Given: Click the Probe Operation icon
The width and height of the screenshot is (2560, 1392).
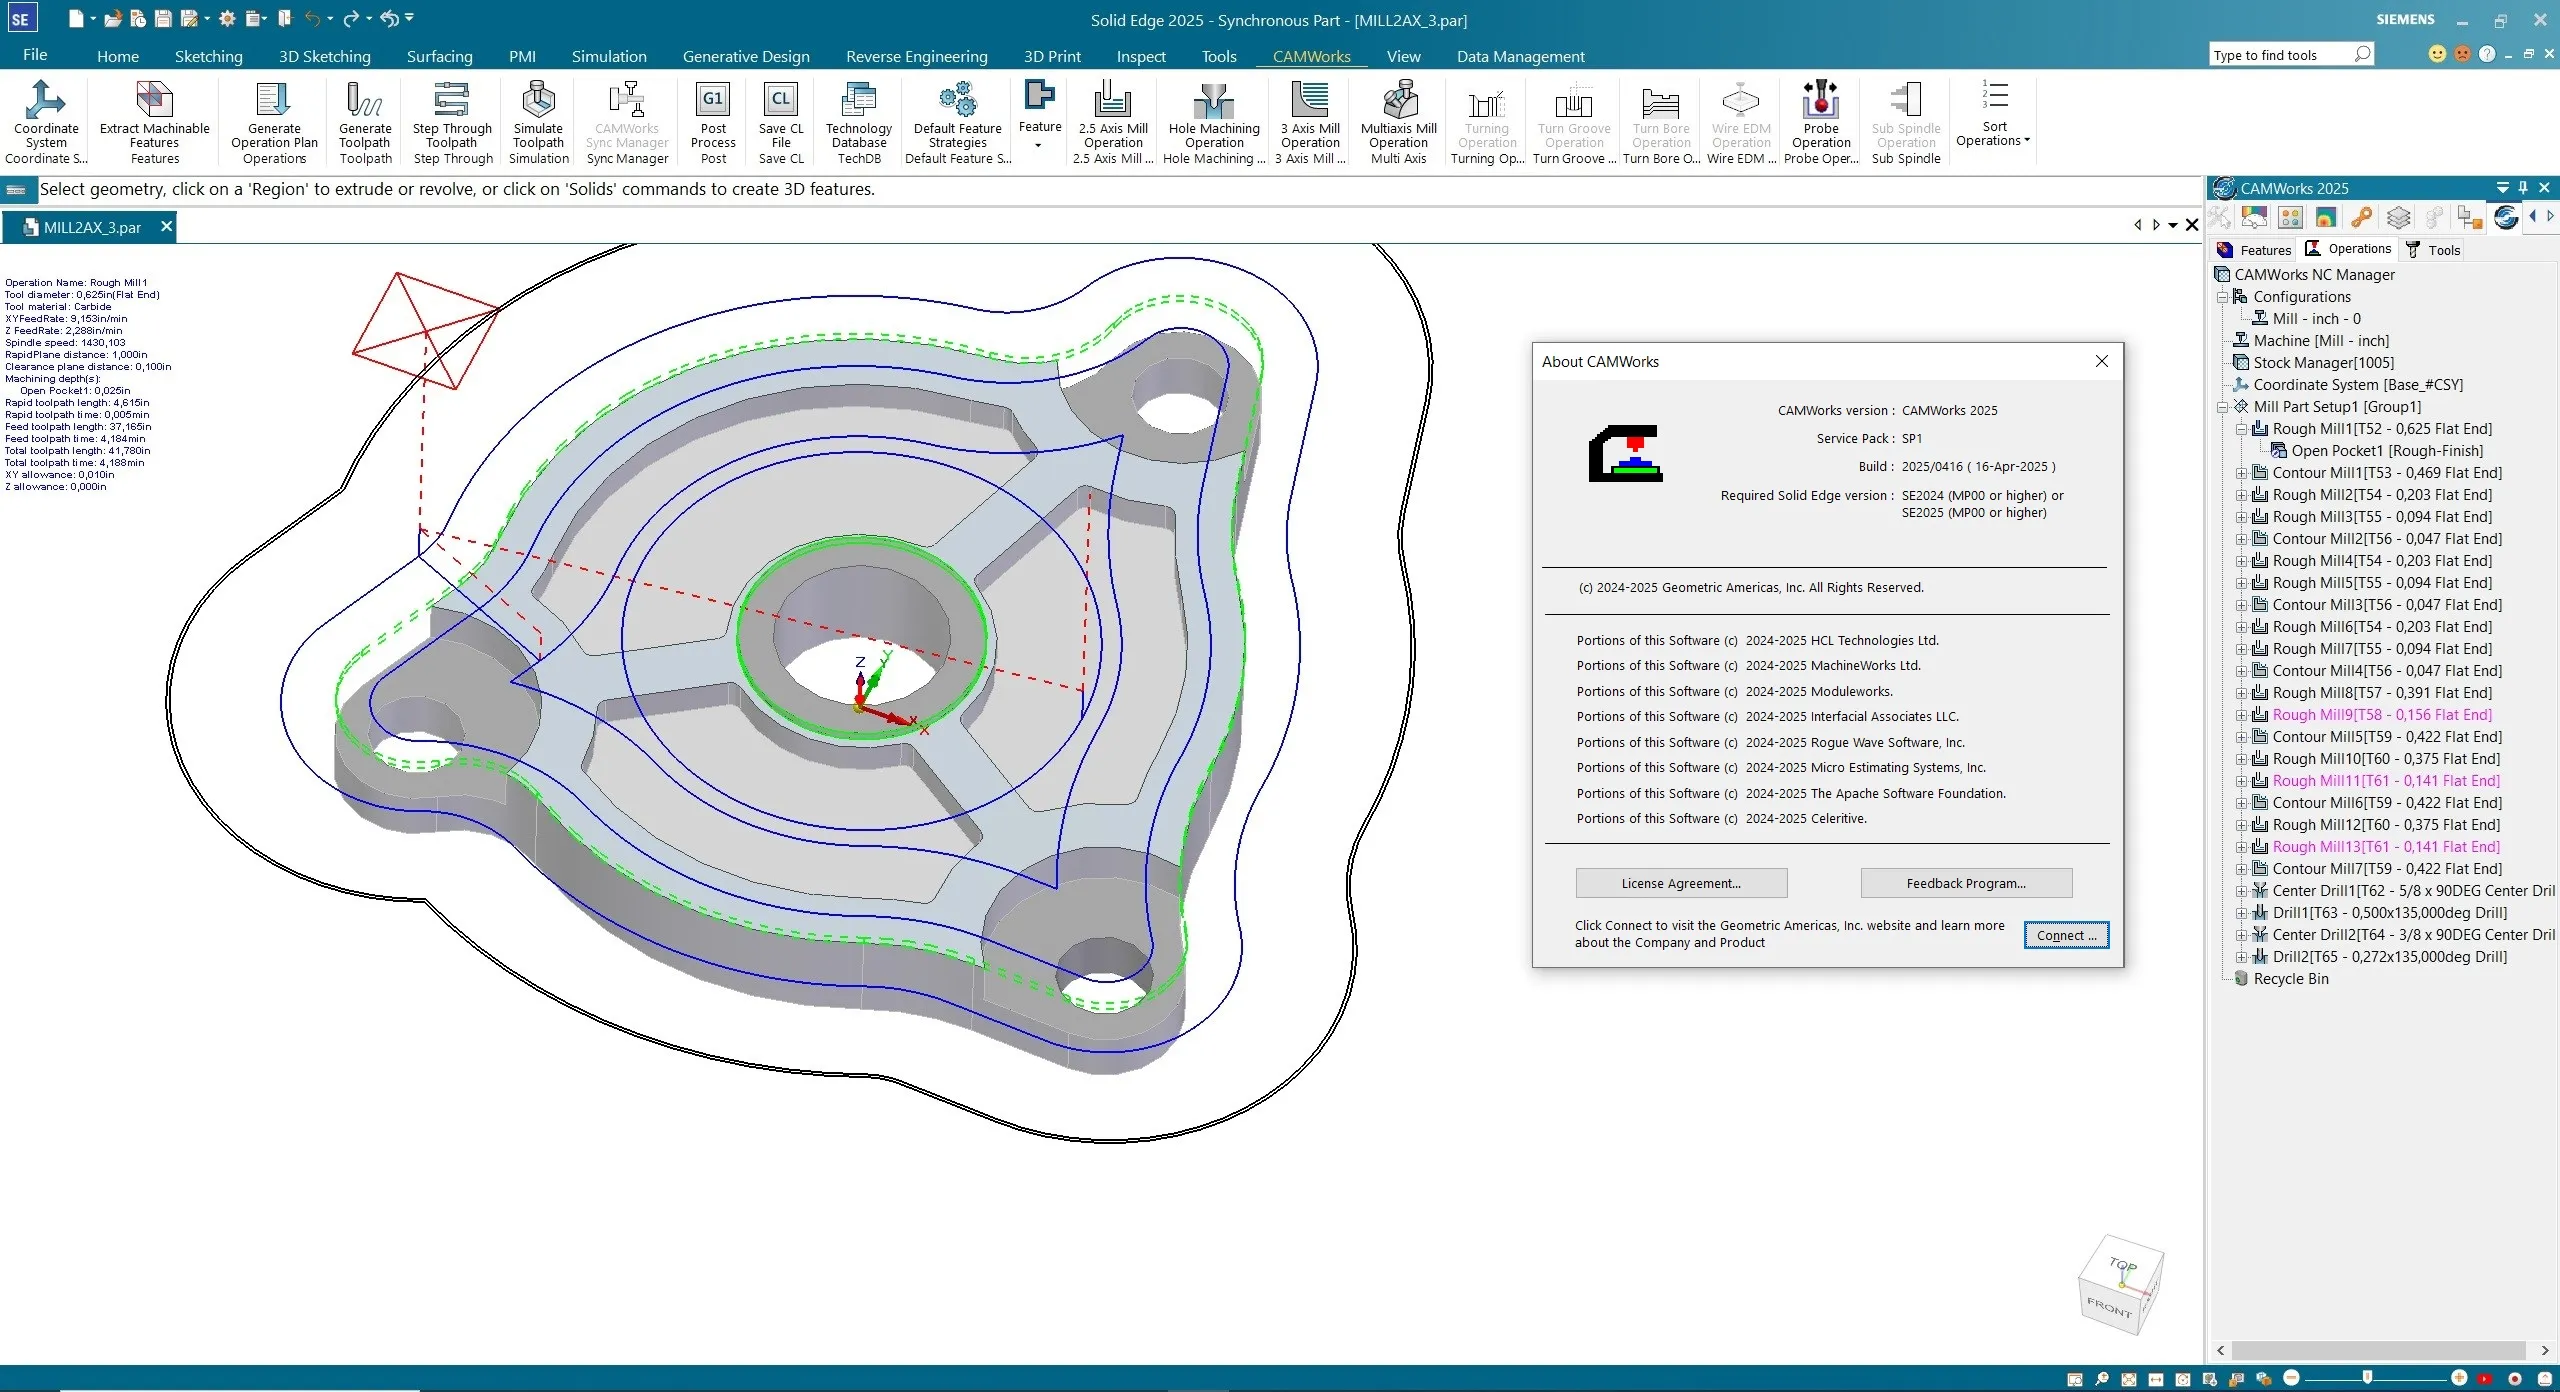Looking at the screenshot, I should point(1820,100).
